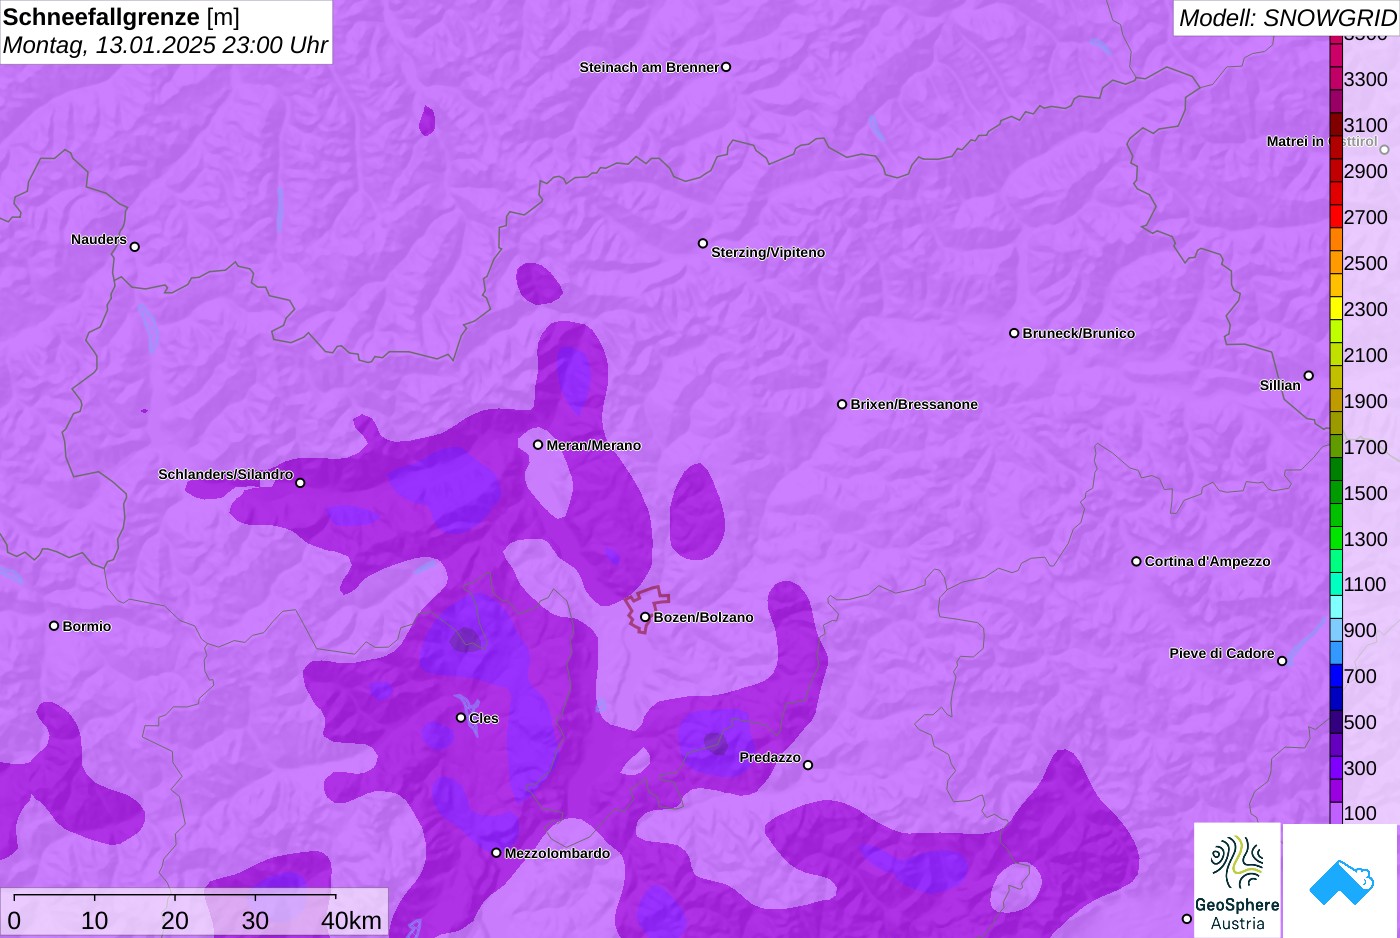Click the distance scale bar

(174, 895)
